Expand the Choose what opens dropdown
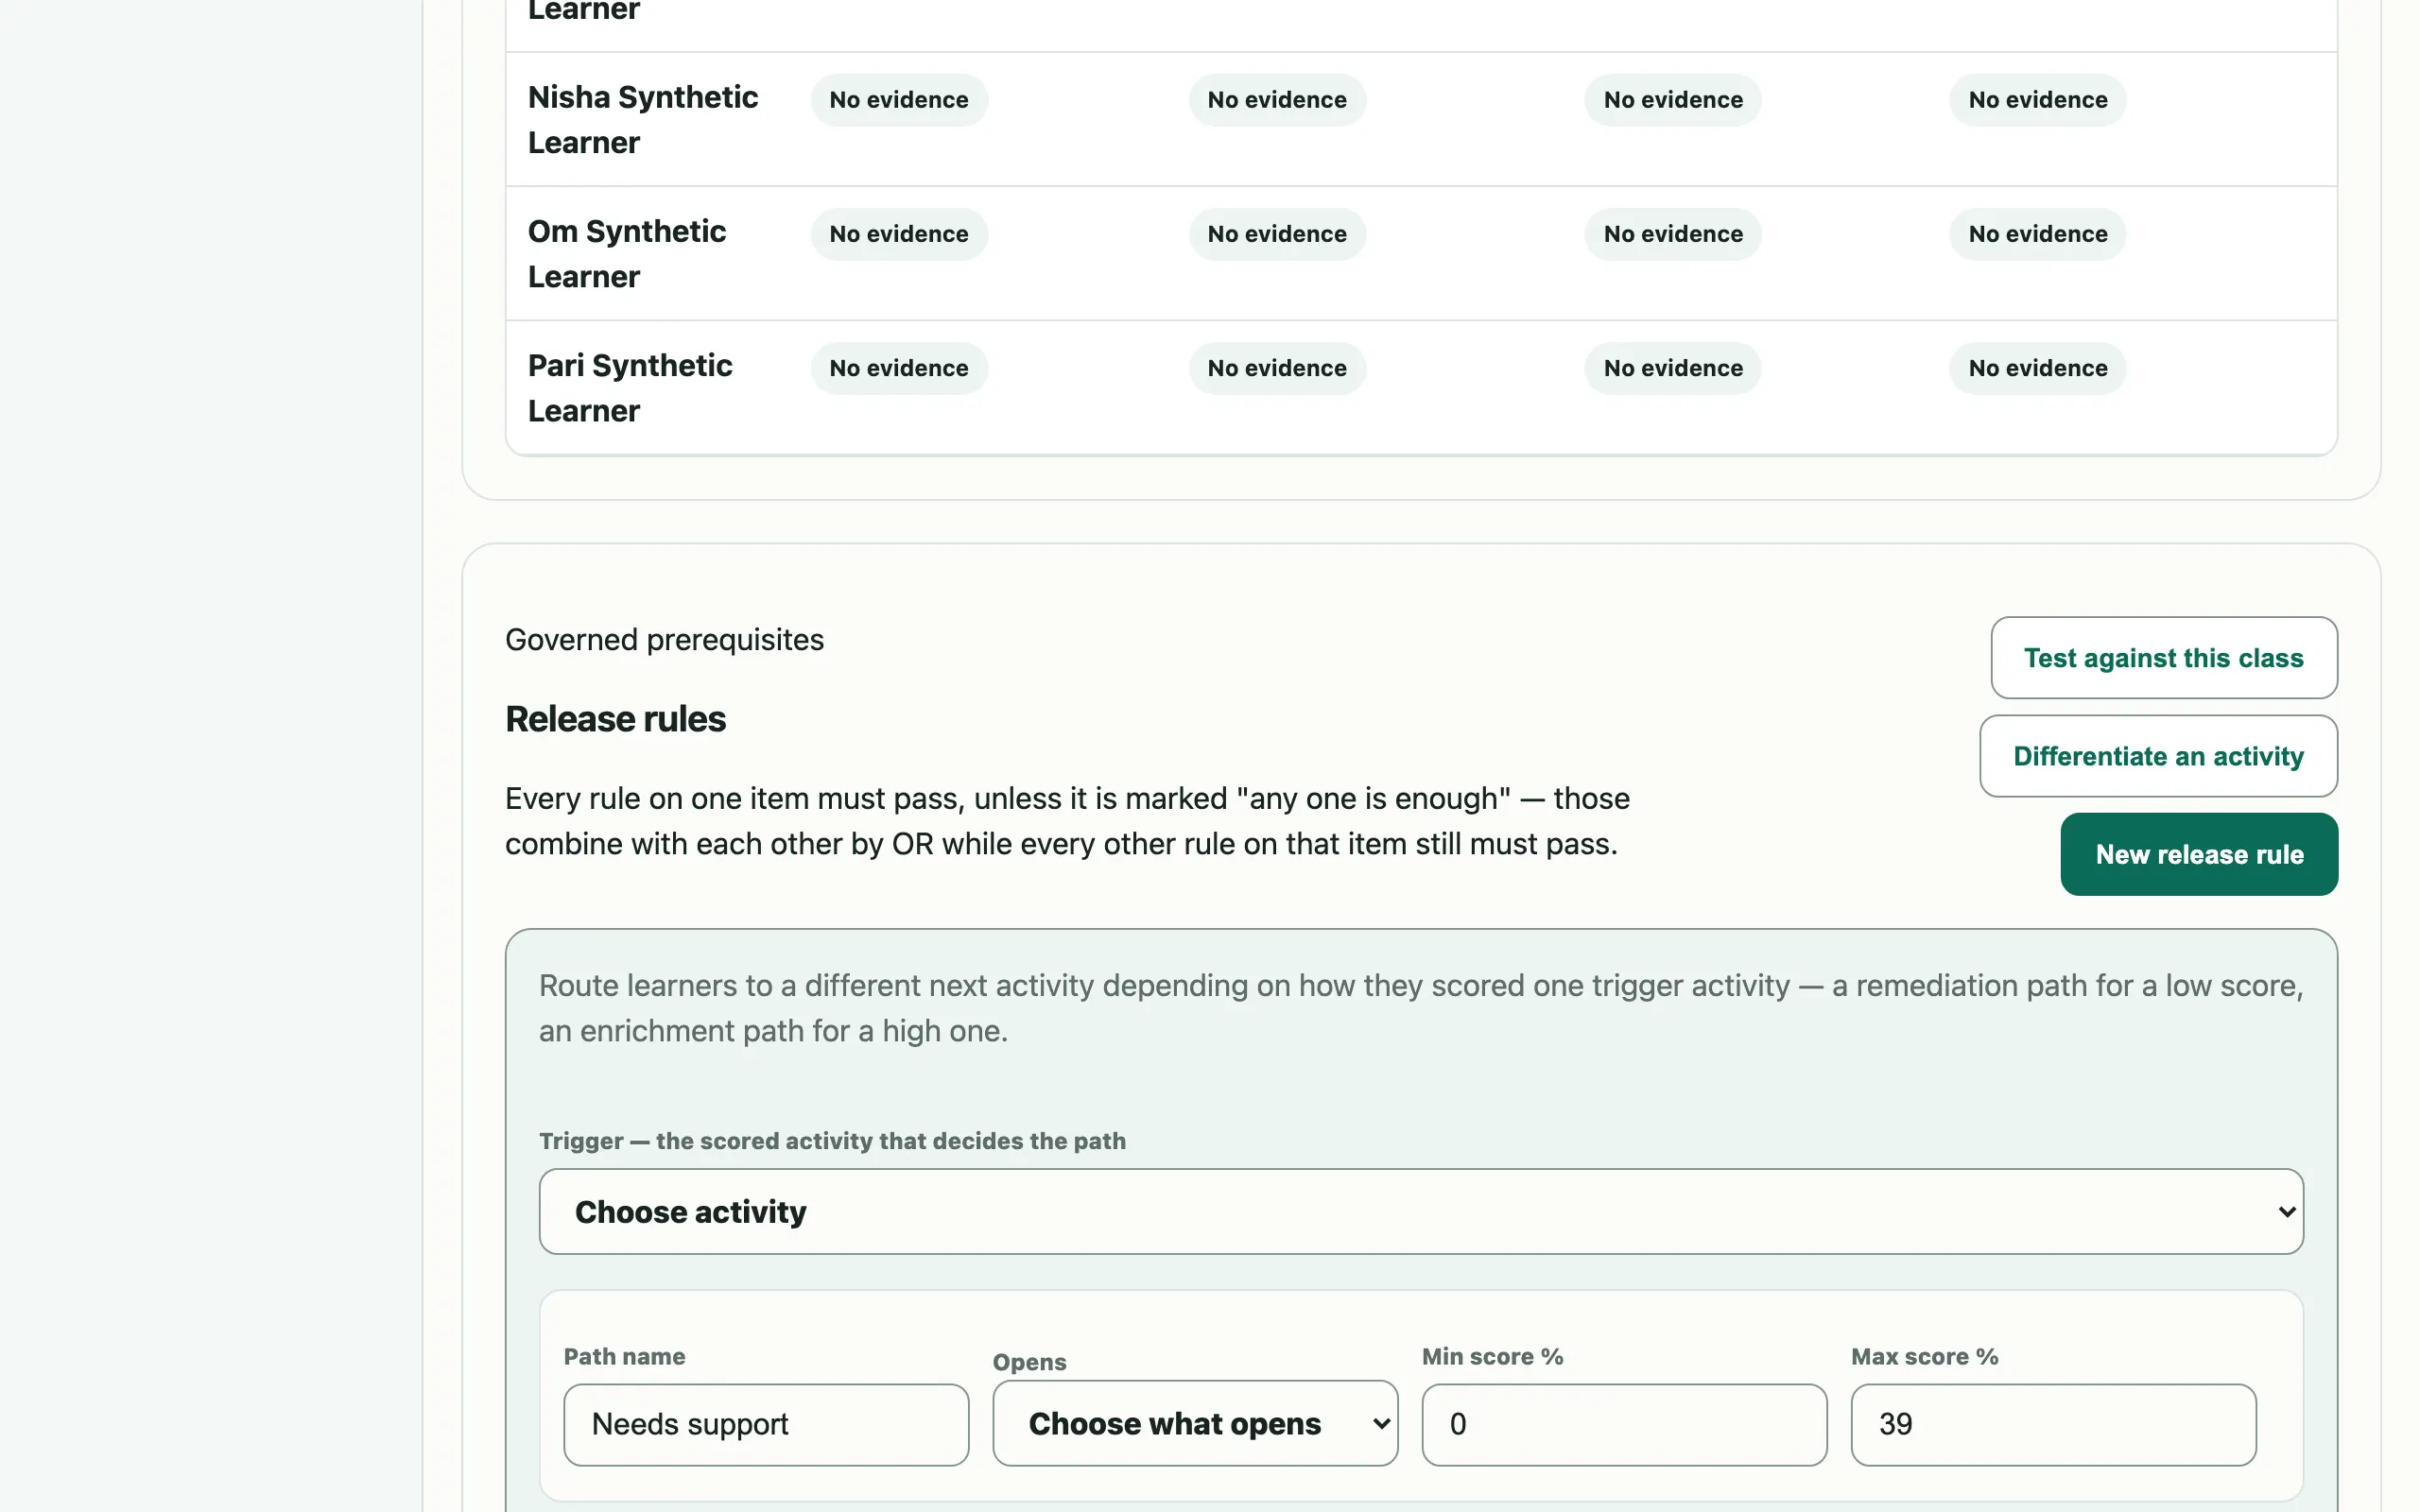This screenshot has width=2420, height=1512. tap(1195, 1423)
